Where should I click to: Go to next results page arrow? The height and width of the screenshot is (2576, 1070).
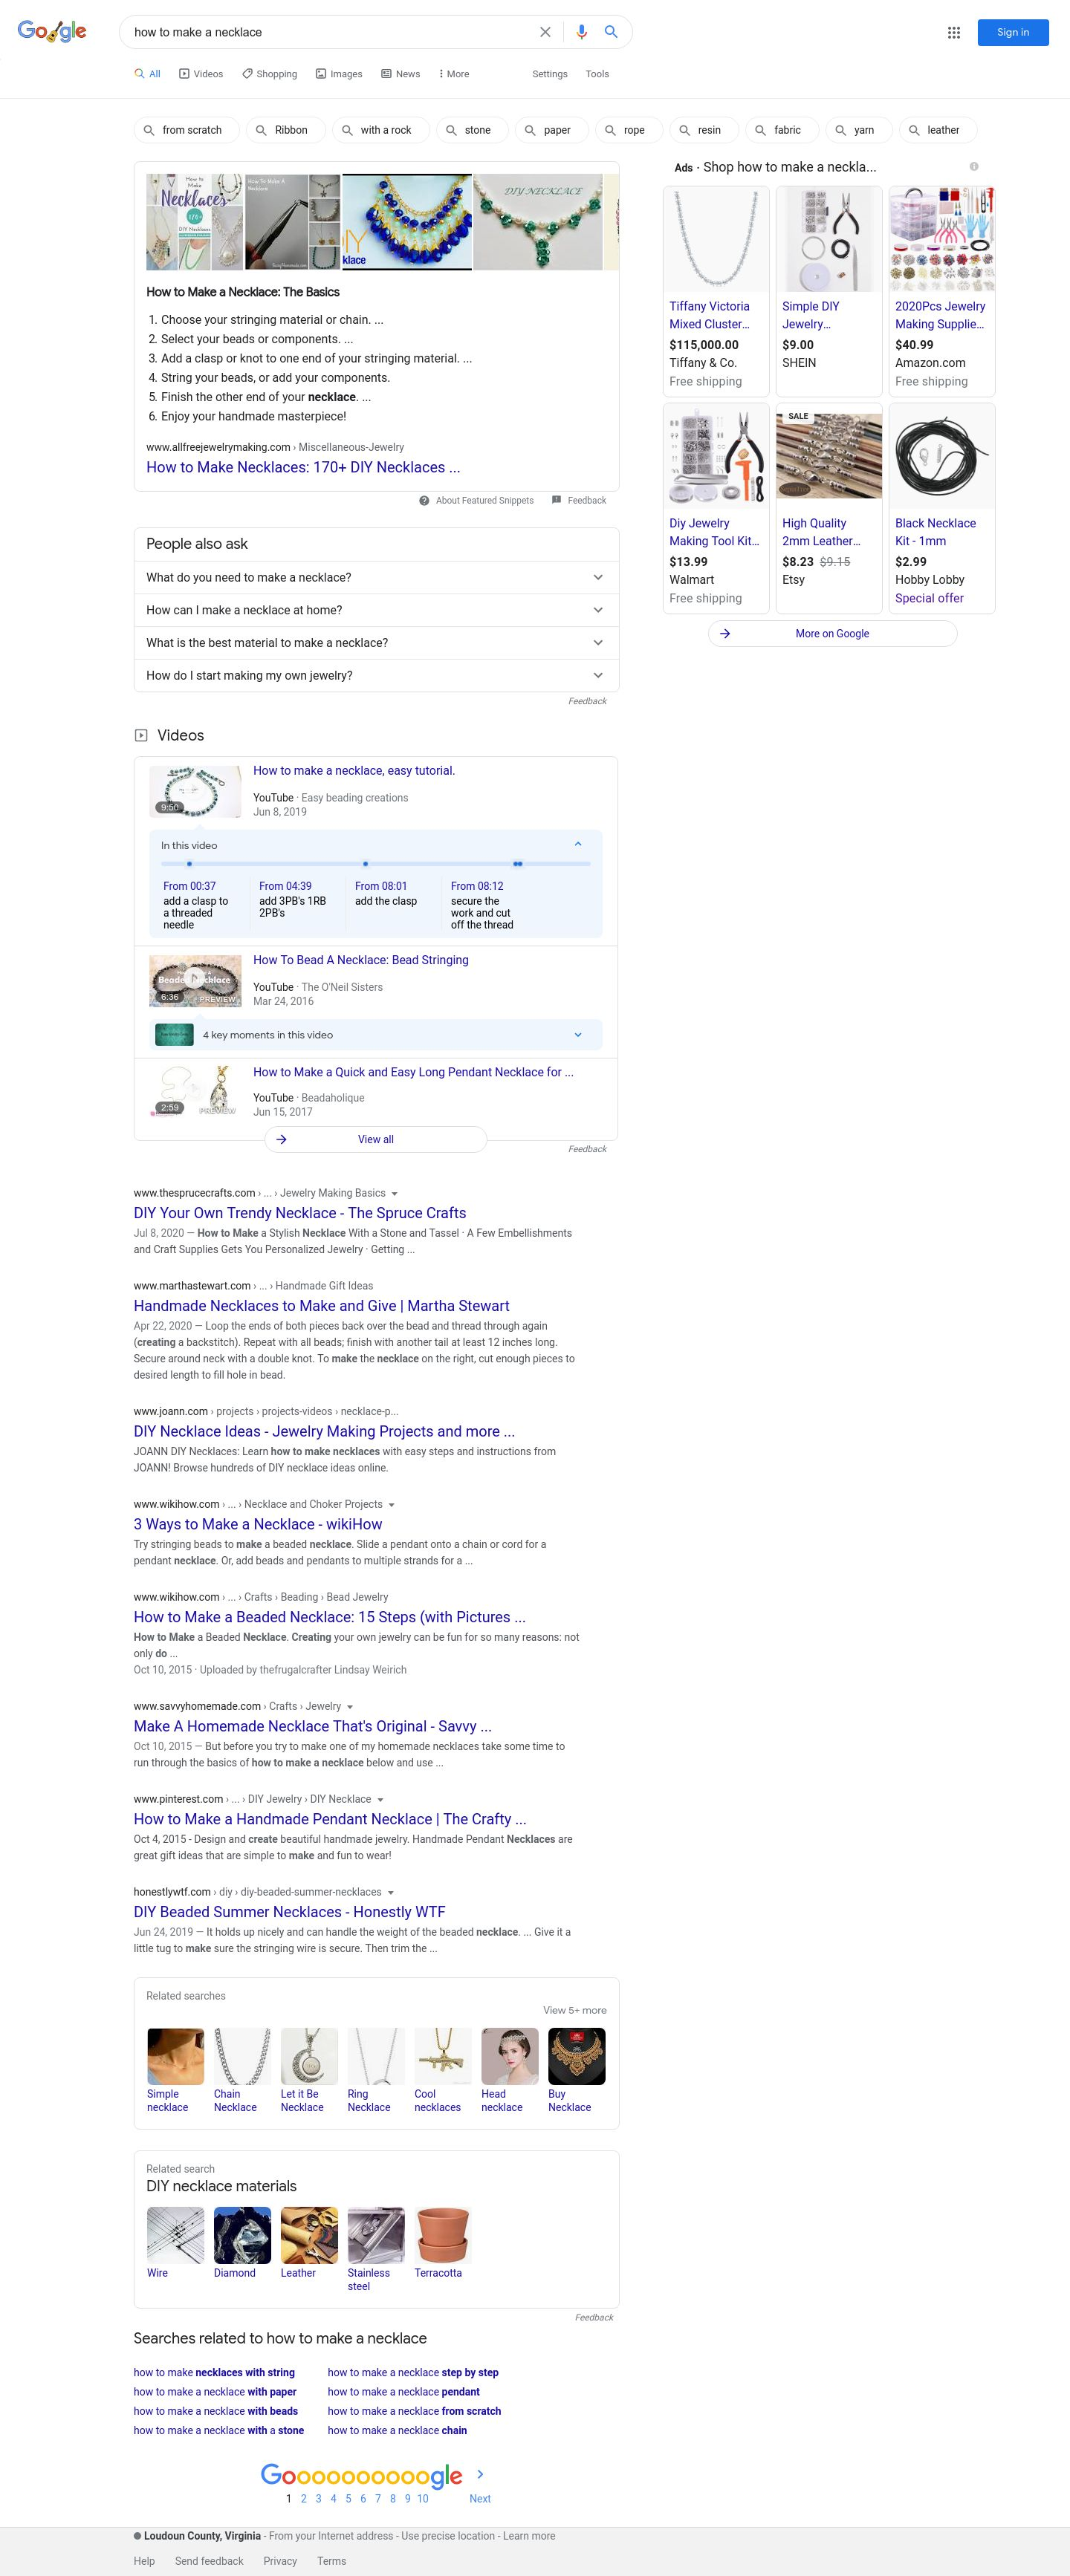pyautogui.click(x=480, y=2473)
